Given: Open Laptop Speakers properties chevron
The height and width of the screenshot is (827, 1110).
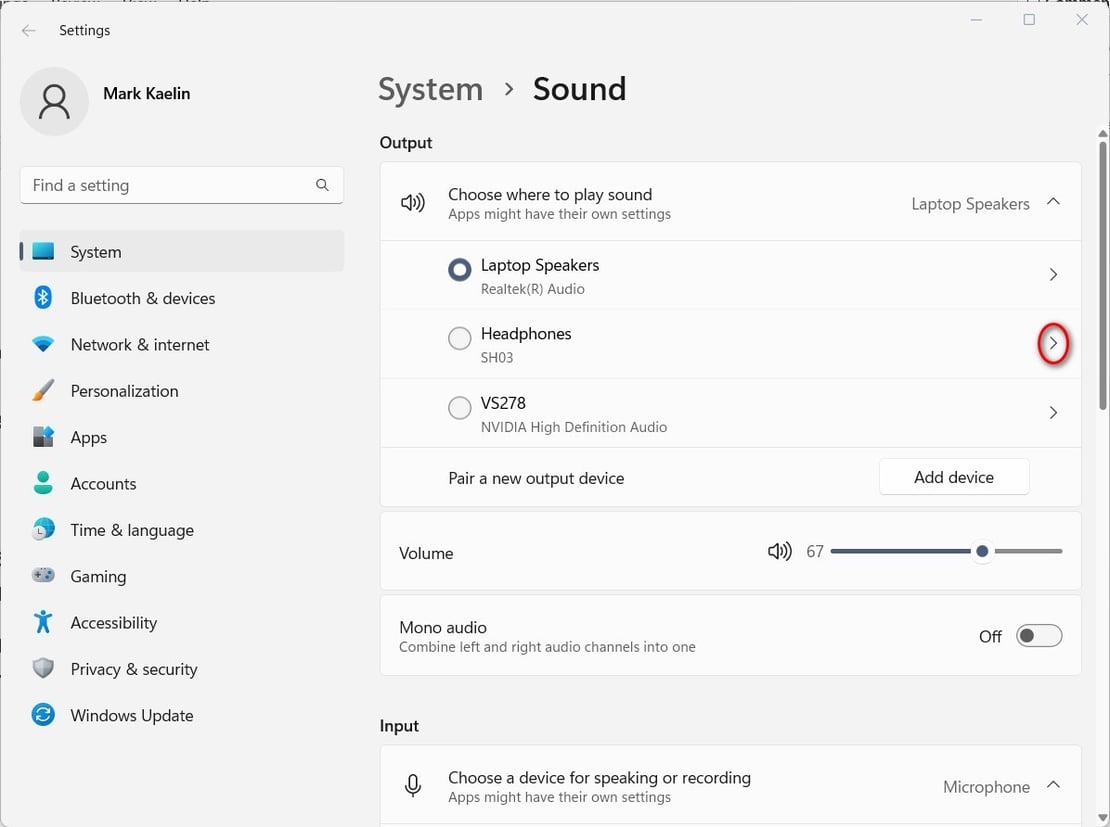Looking at the screenshot, I should 1053,275.
